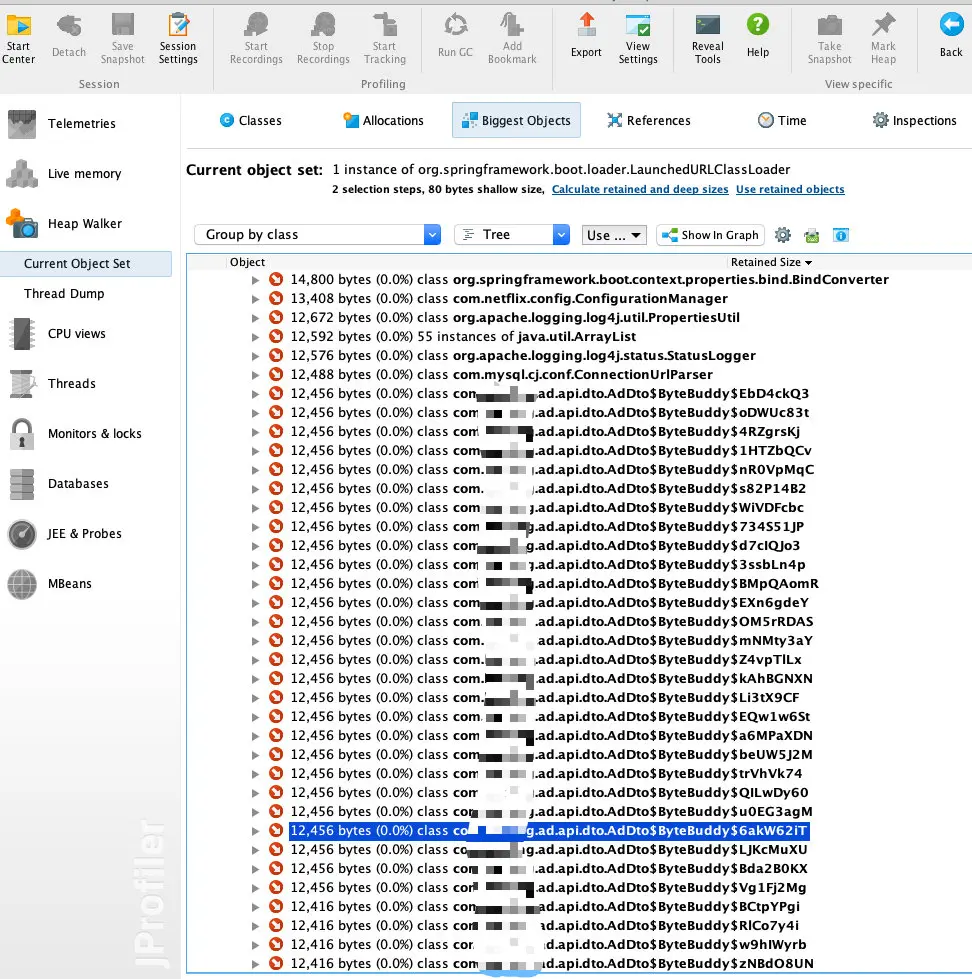Expand the log4j PropertiesUtil row
The height and width of the screenshot is (979, 972).
click(255, 318)
